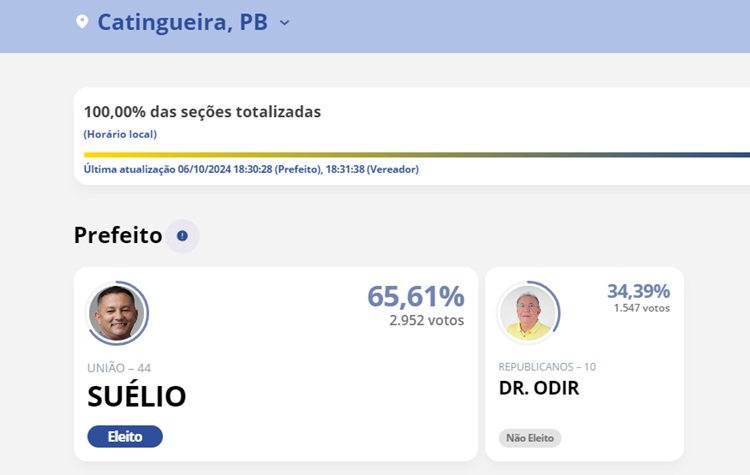
Task: Click the Prefeito section heading
Action: [118, 236]
